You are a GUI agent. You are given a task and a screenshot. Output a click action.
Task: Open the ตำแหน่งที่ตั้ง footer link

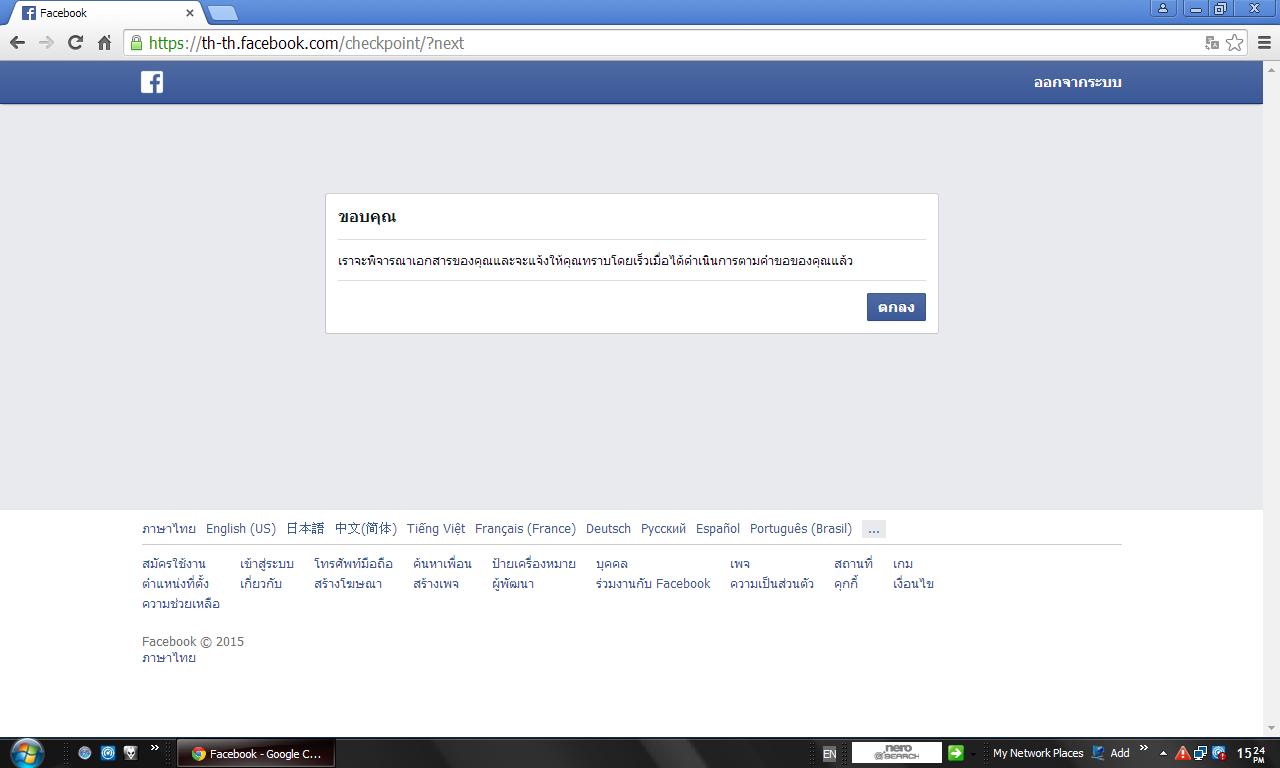175,584
